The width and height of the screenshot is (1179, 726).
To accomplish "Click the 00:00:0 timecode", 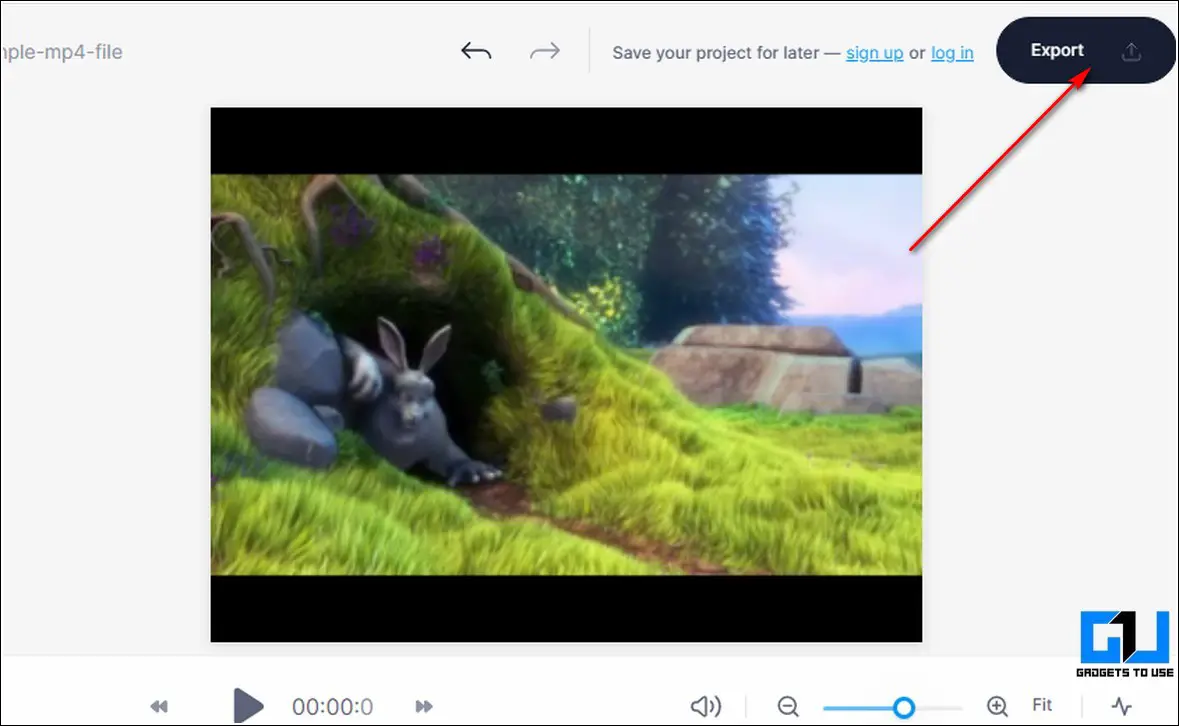I will tap(332, 706).
